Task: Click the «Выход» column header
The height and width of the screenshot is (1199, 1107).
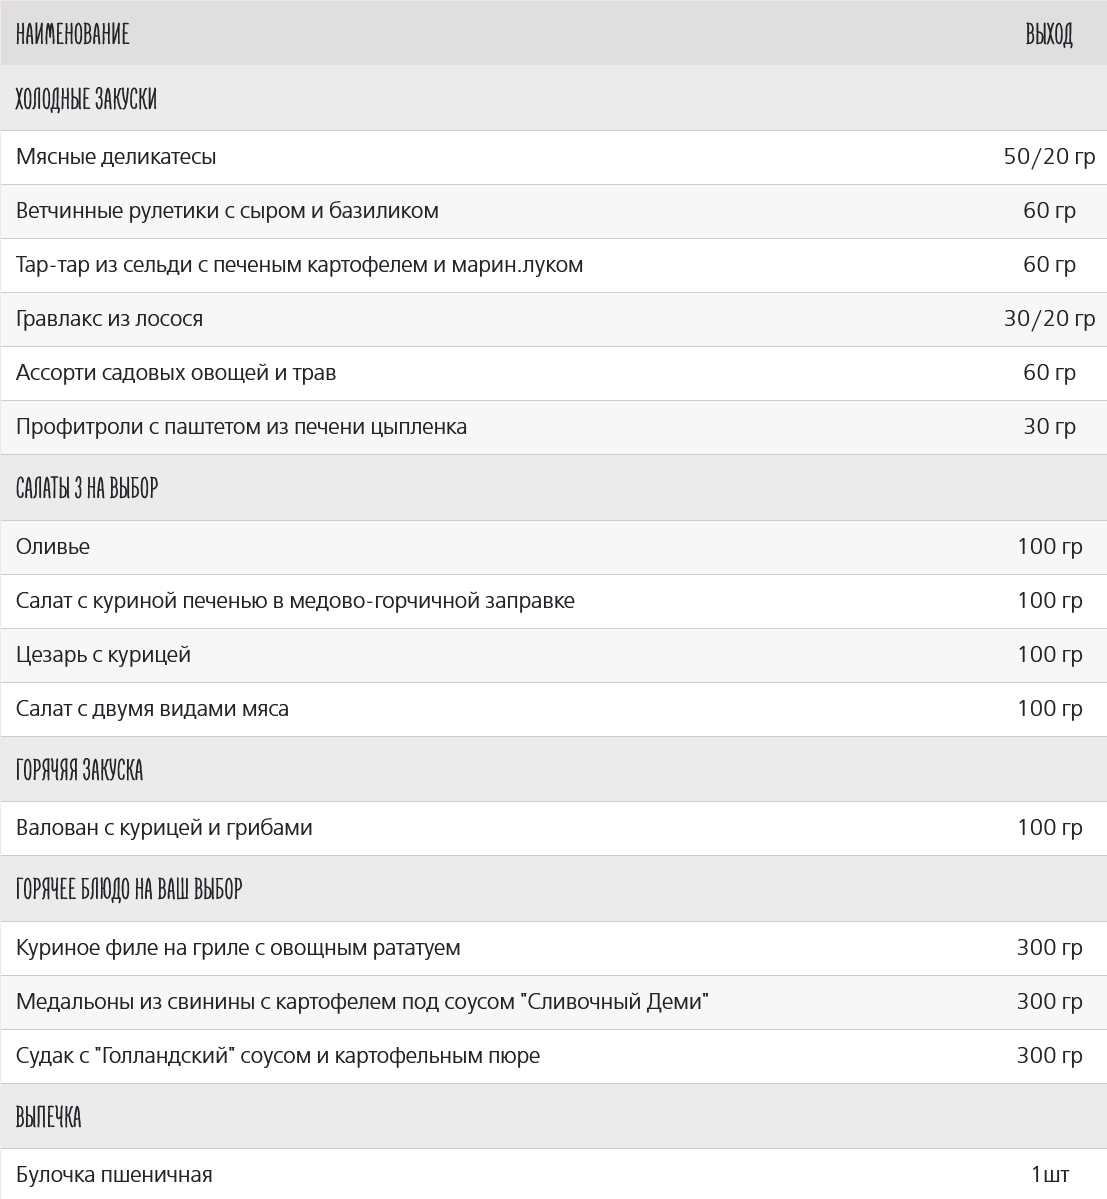Action: (x=1048, y=35)
